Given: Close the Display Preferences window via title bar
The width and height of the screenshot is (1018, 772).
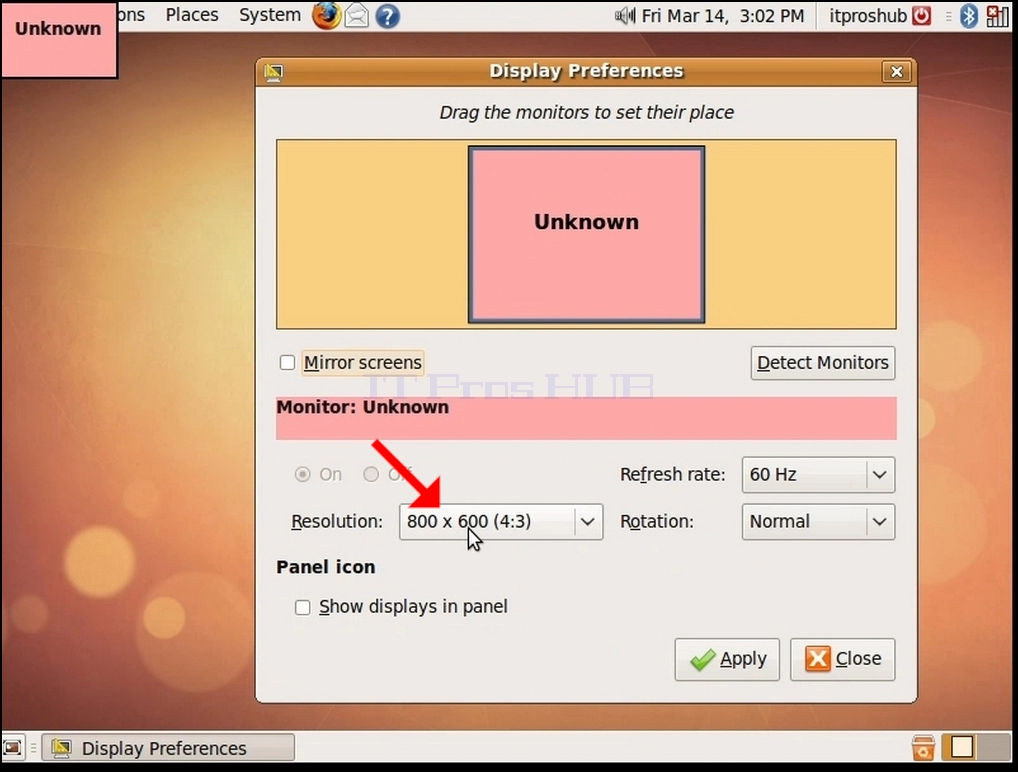Looking at the screenshot, I should pyautogui.click(x=897, y=71).
